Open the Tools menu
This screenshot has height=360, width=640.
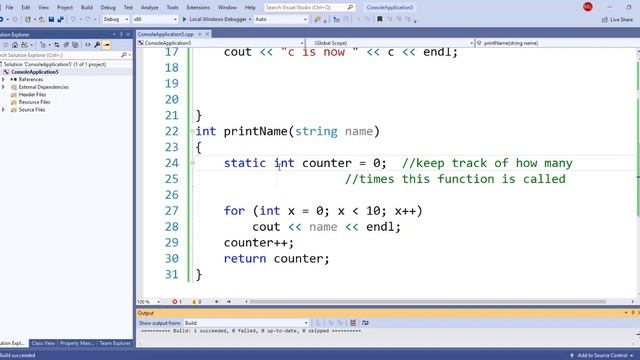click(x=172, y=7)
